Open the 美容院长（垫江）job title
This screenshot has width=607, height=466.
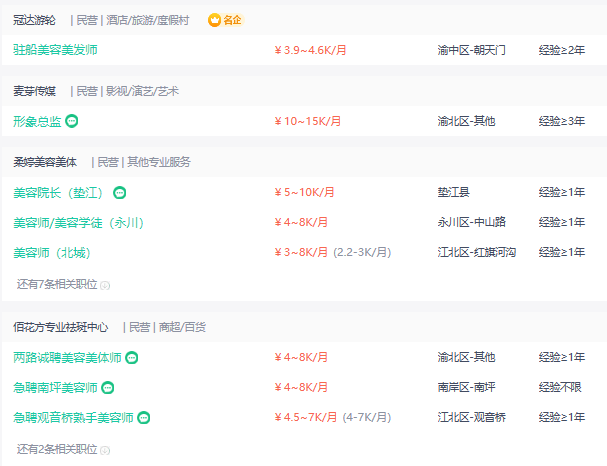pyautogui.click(x=58, y=192)
